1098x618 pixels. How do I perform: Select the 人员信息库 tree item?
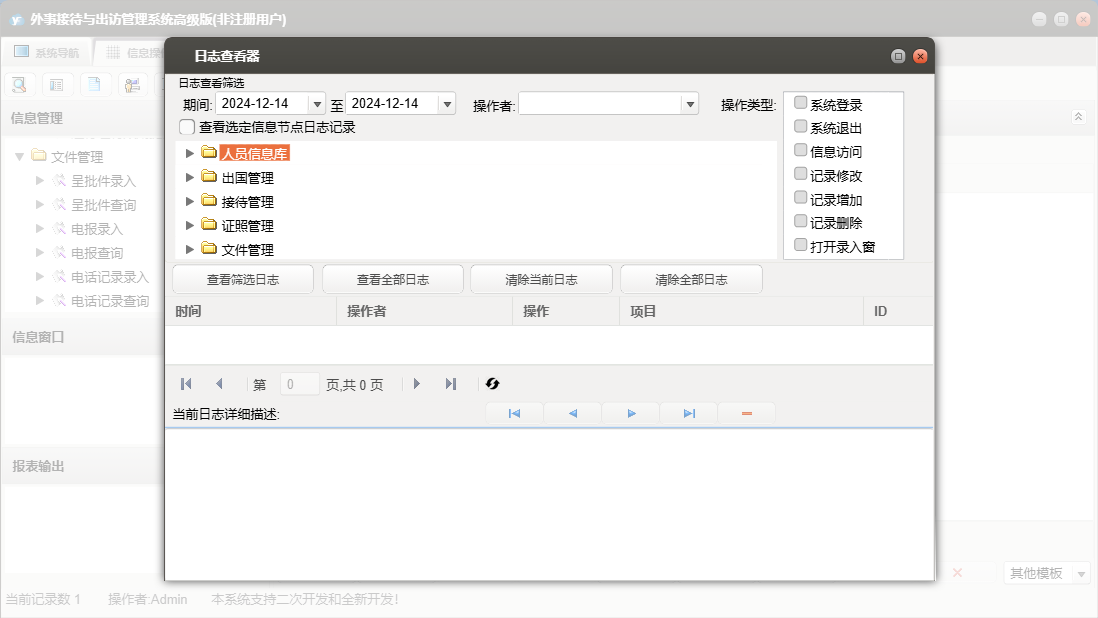click(x=254, y=154)
